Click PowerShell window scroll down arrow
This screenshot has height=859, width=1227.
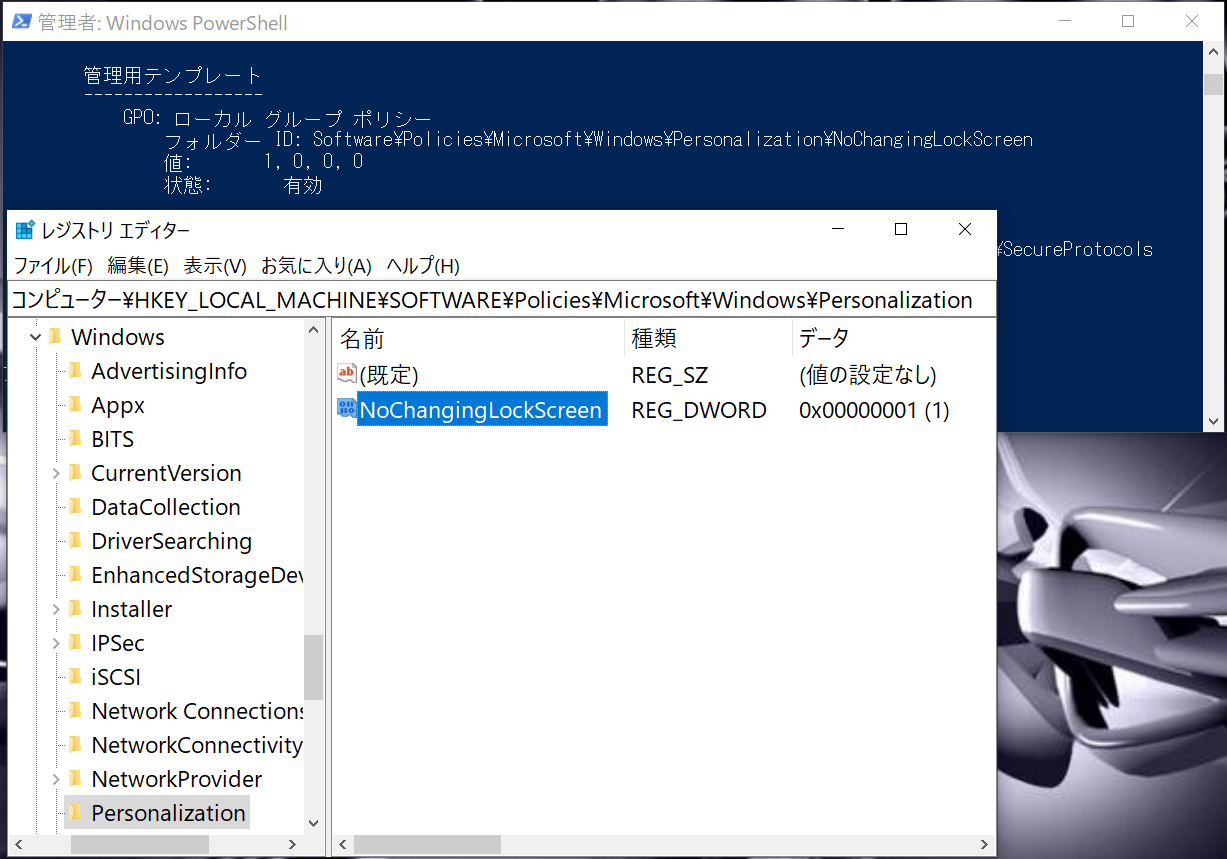[x=1214, y=422]
